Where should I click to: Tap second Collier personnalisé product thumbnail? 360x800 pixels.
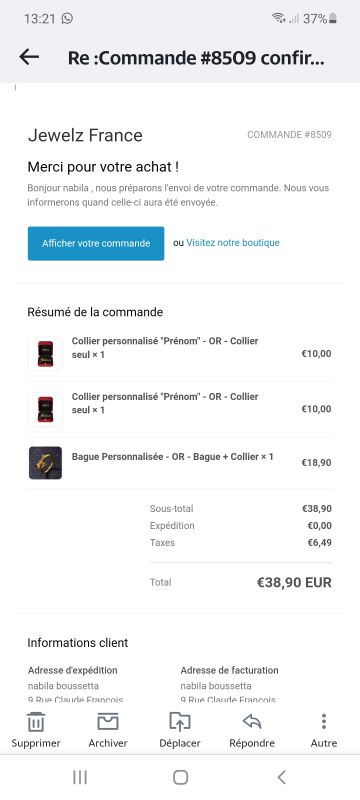[x=45, y=409]
